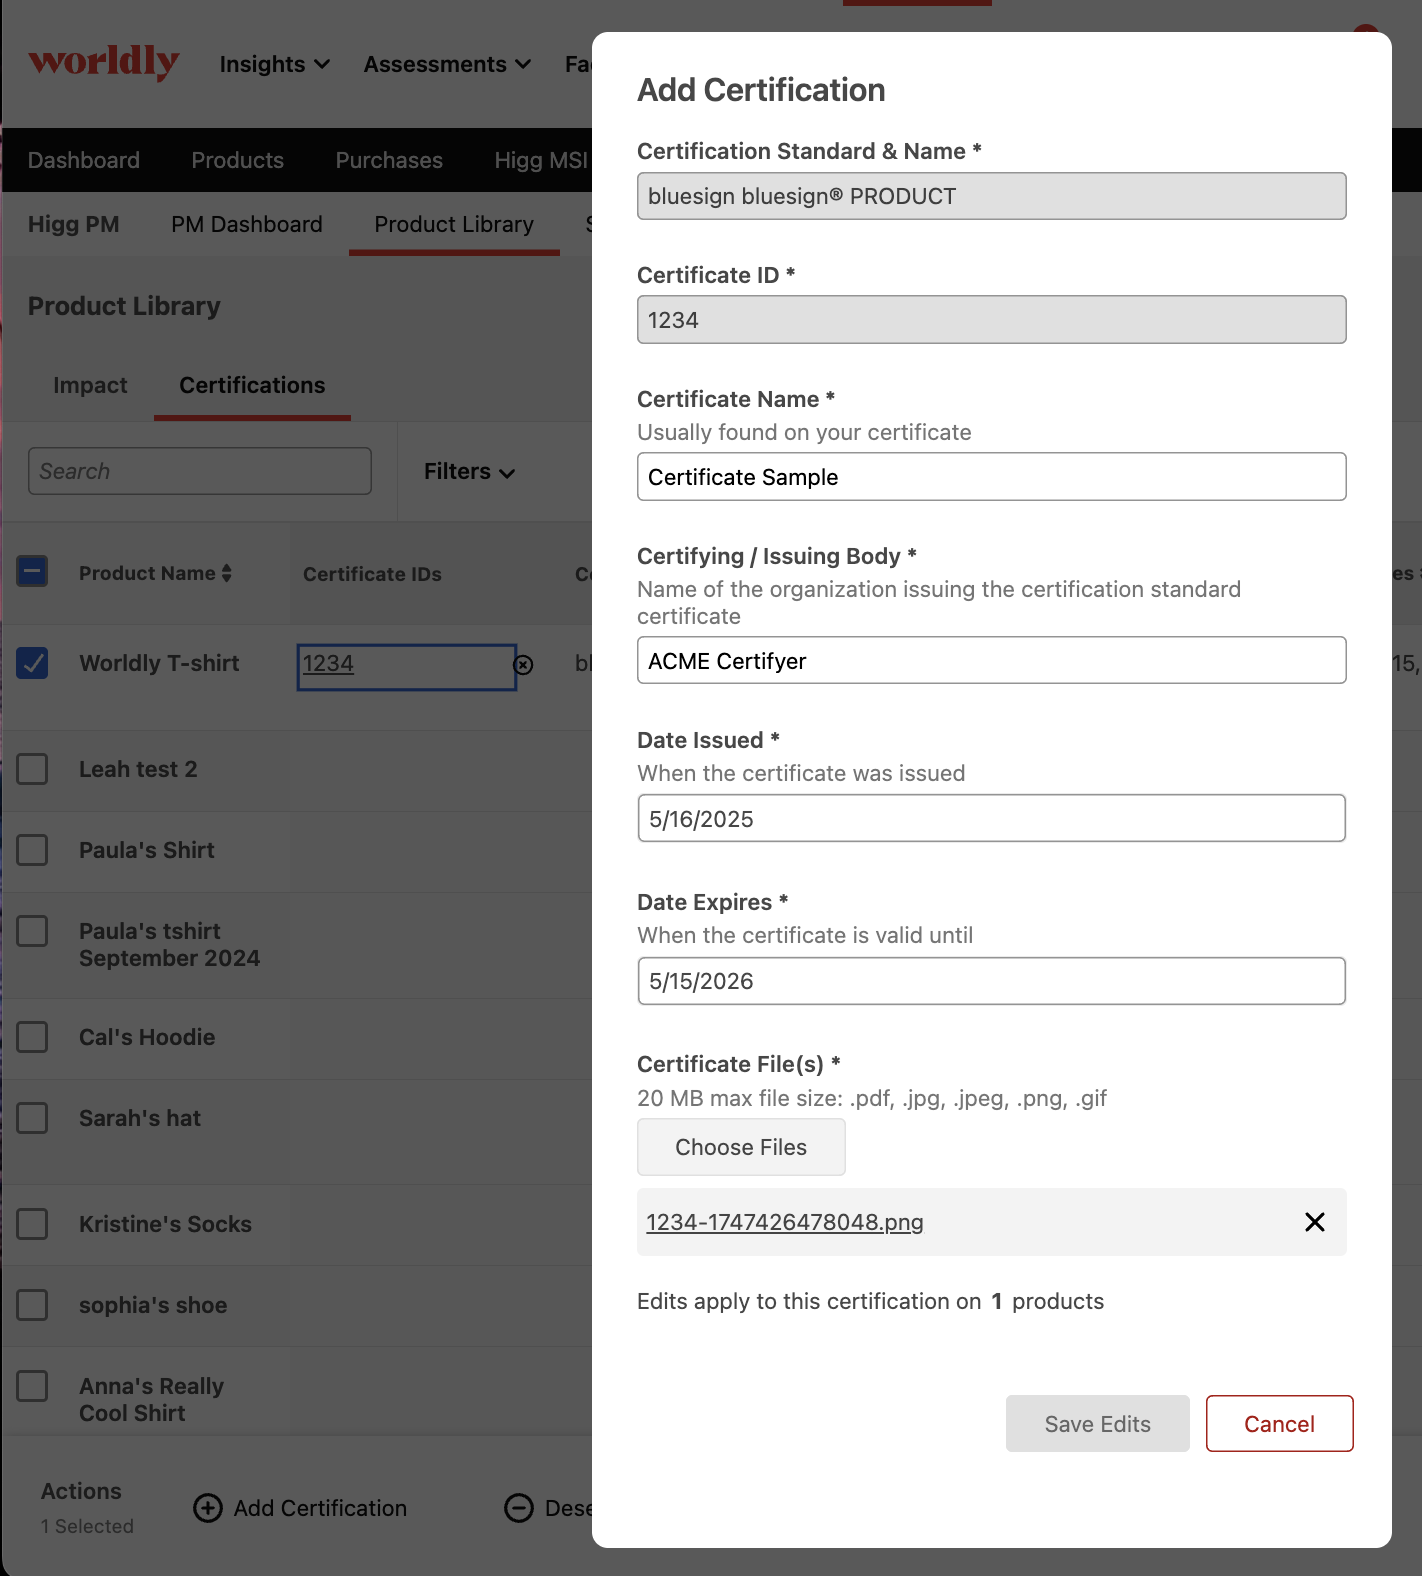Click the Leah test 2 product name

(138, 769)
